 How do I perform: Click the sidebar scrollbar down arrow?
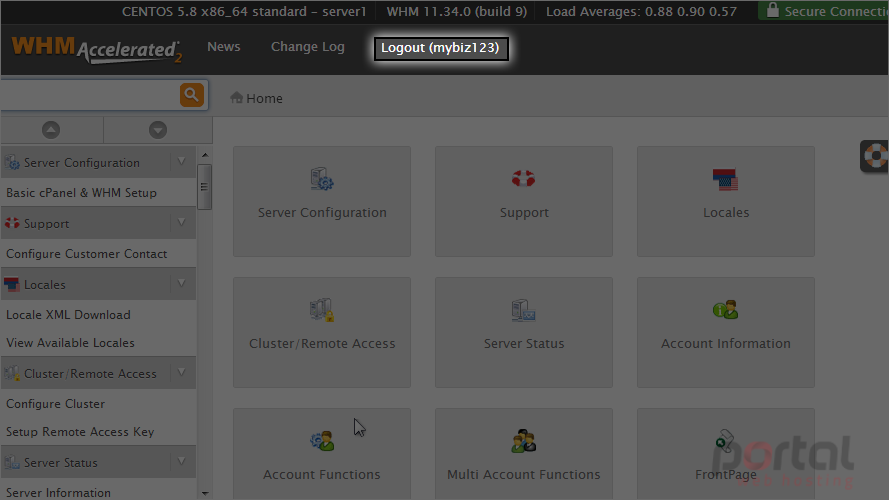click(x=205, y=494)
